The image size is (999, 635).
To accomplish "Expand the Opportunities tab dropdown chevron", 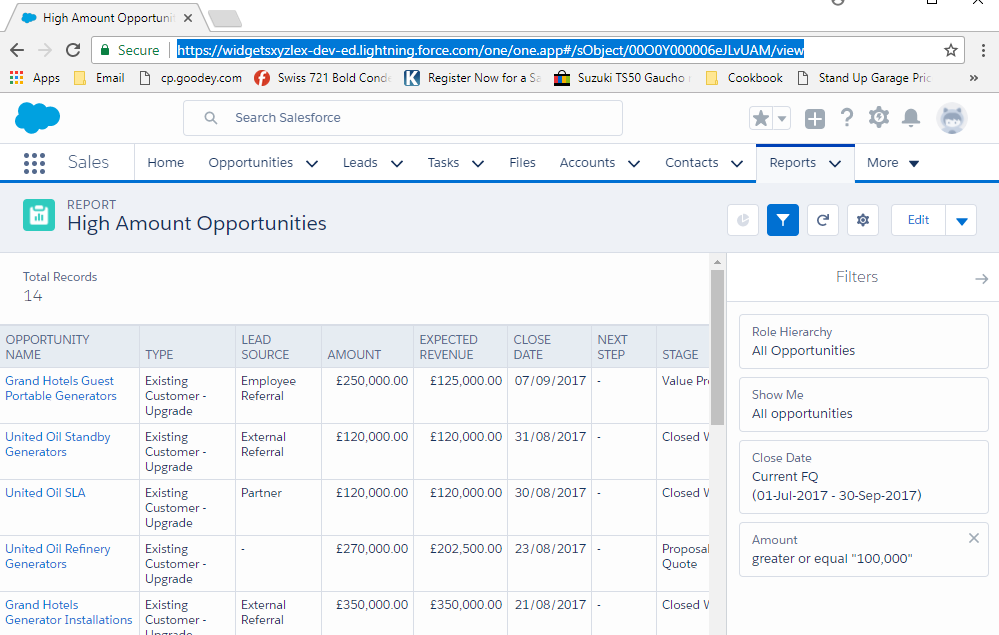I will tap(312, 164).
